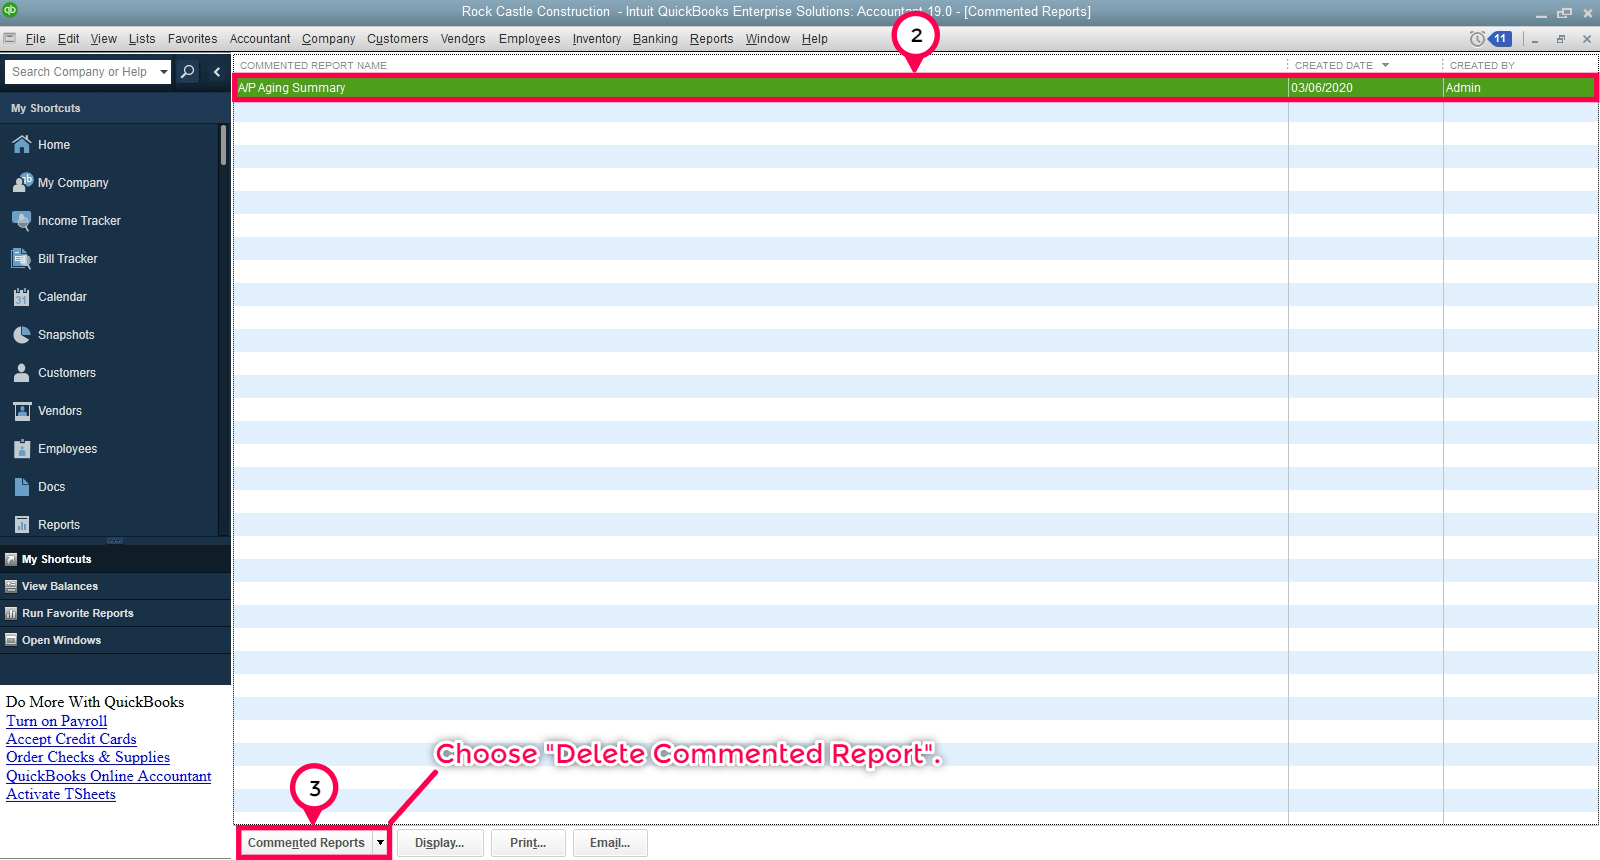Open Order Checks & Supplies link
The width and height of the screenshot is (1600, 860).
coord(88,757)
